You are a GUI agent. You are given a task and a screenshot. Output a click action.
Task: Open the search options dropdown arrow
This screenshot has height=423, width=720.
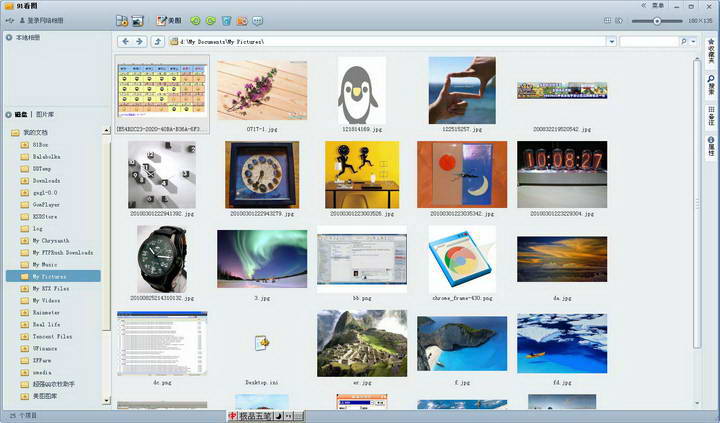click(x=693, y=41)
